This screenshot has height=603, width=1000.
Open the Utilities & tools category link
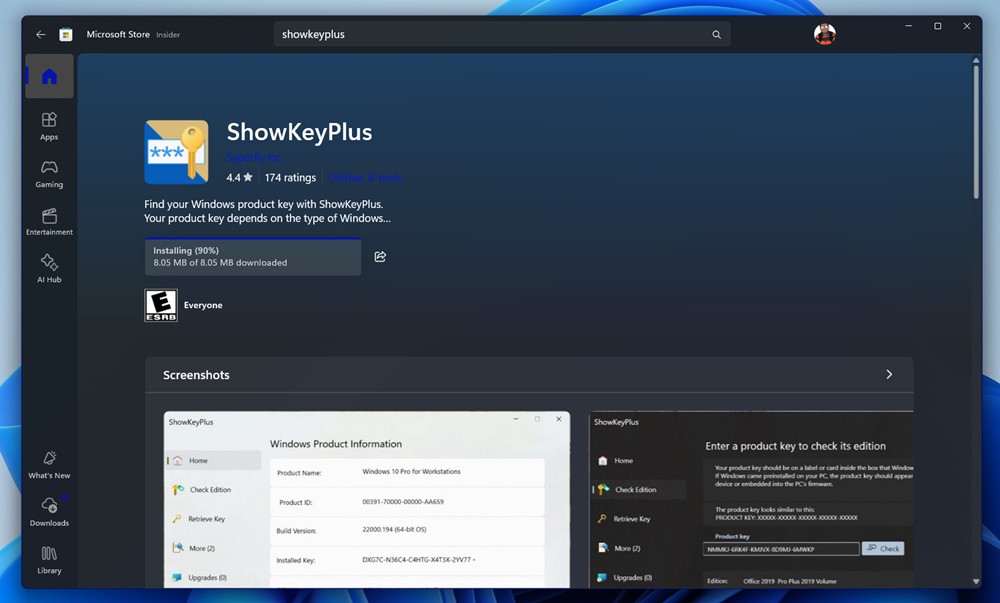[365, 177]
